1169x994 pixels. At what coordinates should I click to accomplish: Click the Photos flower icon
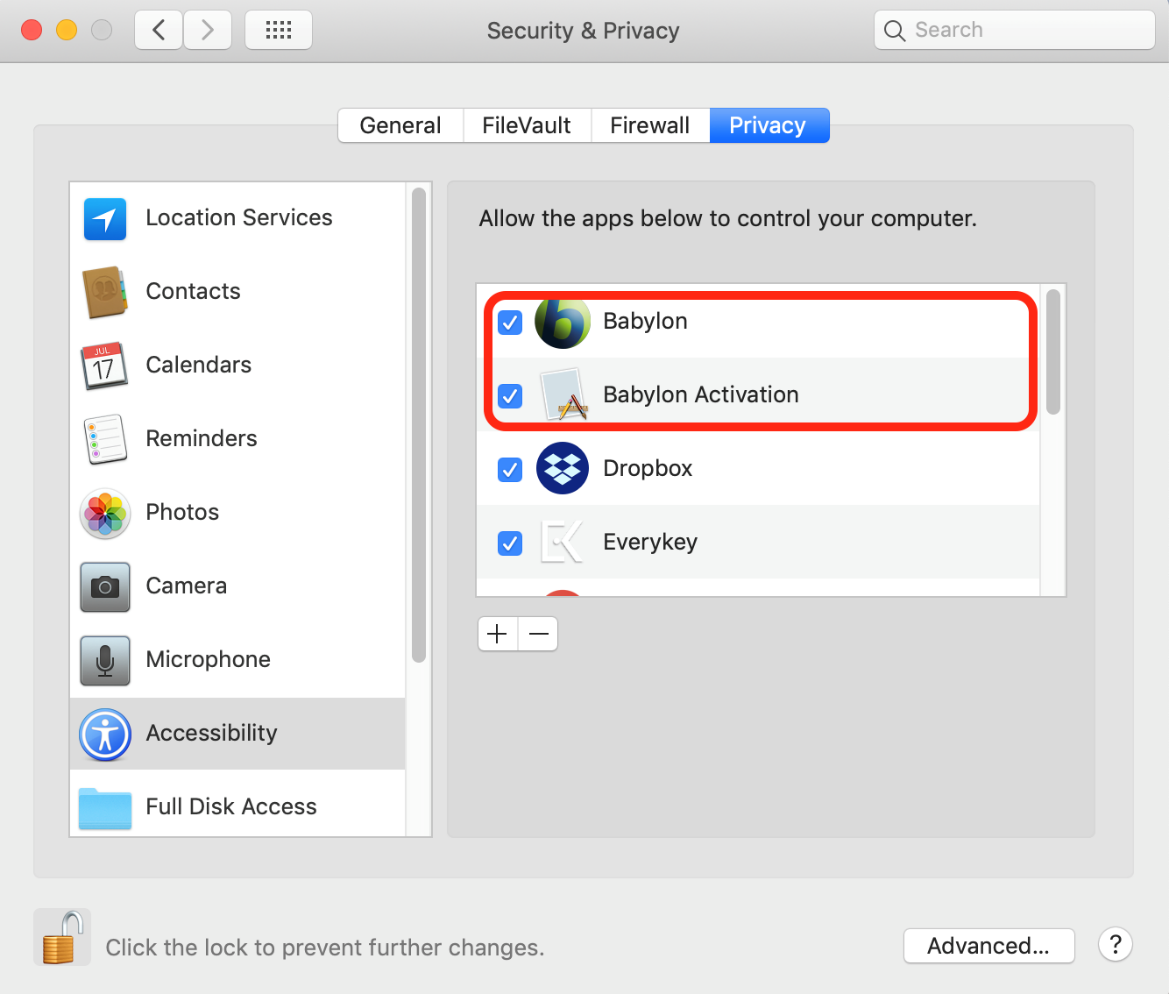[x=104, y=513]
